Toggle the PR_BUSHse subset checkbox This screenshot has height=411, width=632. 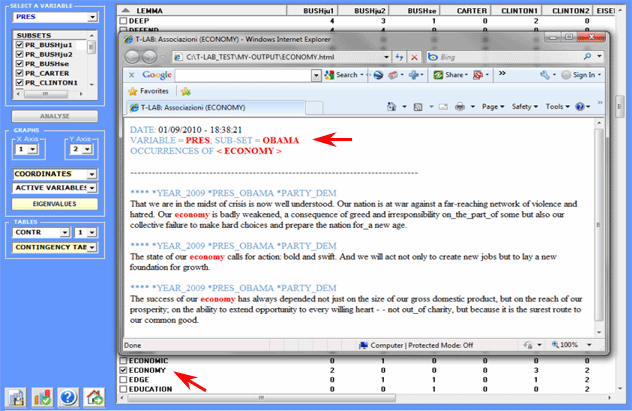coord(19,64)
